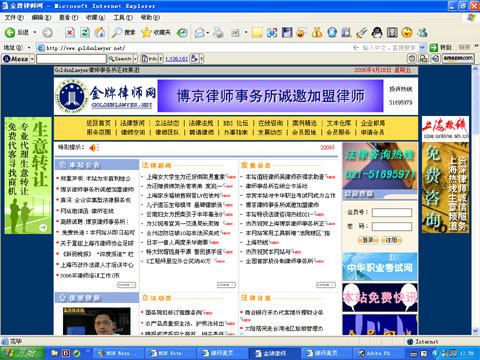Click the Print toolbar icon
This screenshot has width=480, height=360.
[218, 32]
